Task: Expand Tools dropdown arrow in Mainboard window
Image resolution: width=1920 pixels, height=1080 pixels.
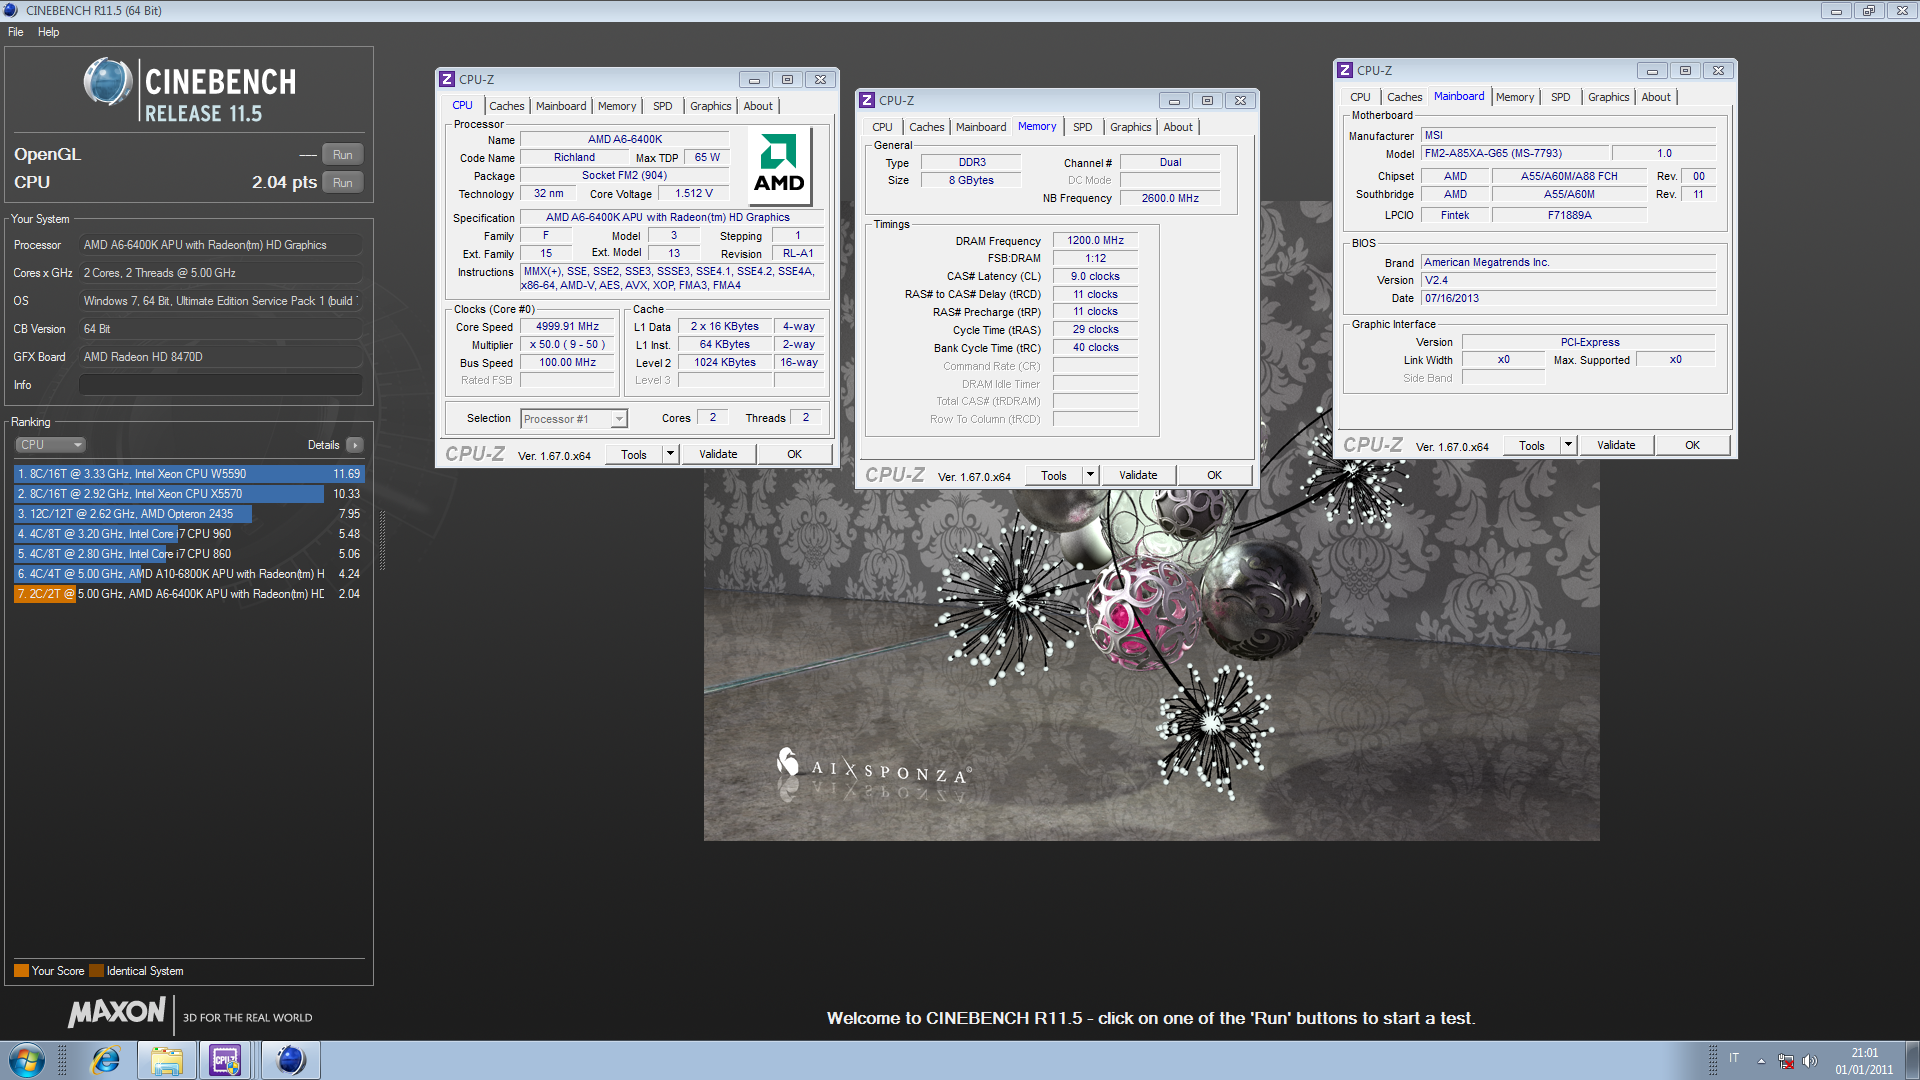Action: (1568, 445)
